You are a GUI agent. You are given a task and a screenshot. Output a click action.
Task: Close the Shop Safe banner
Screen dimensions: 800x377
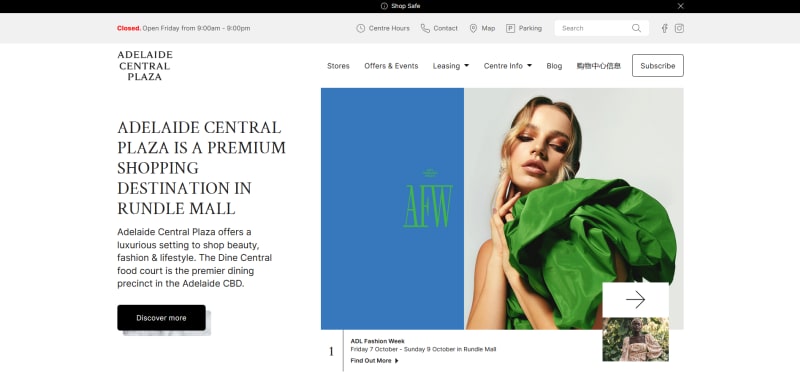pos(680,6)
